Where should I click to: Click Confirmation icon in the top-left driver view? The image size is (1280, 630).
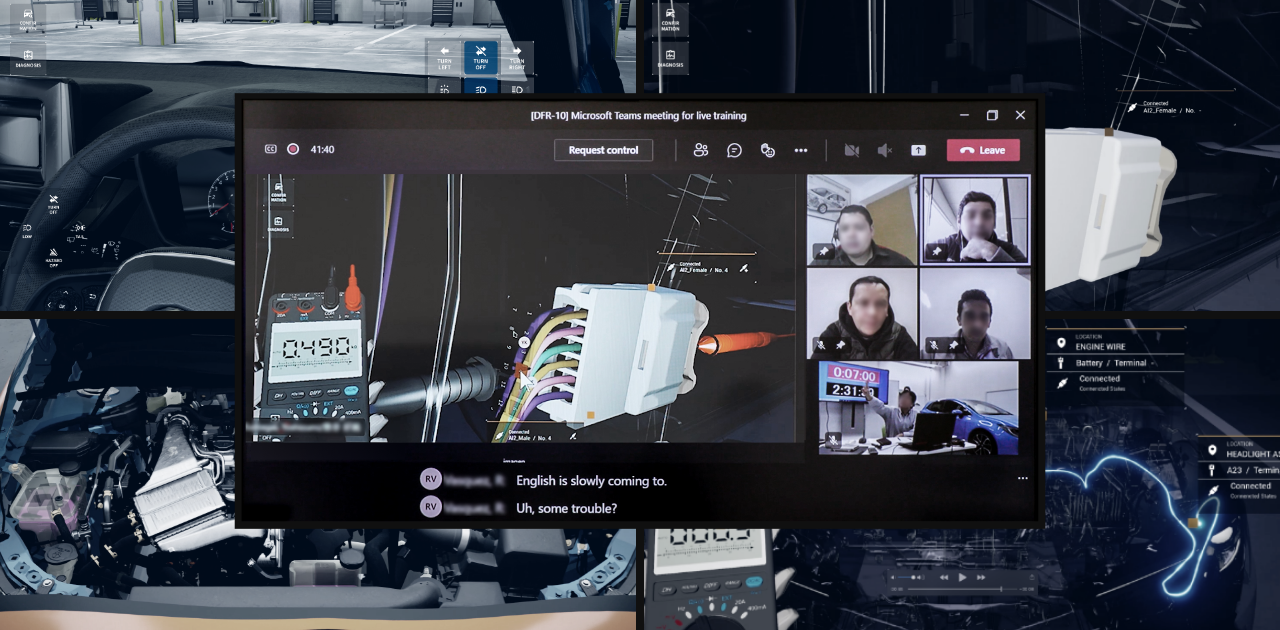tap(27, 20)
